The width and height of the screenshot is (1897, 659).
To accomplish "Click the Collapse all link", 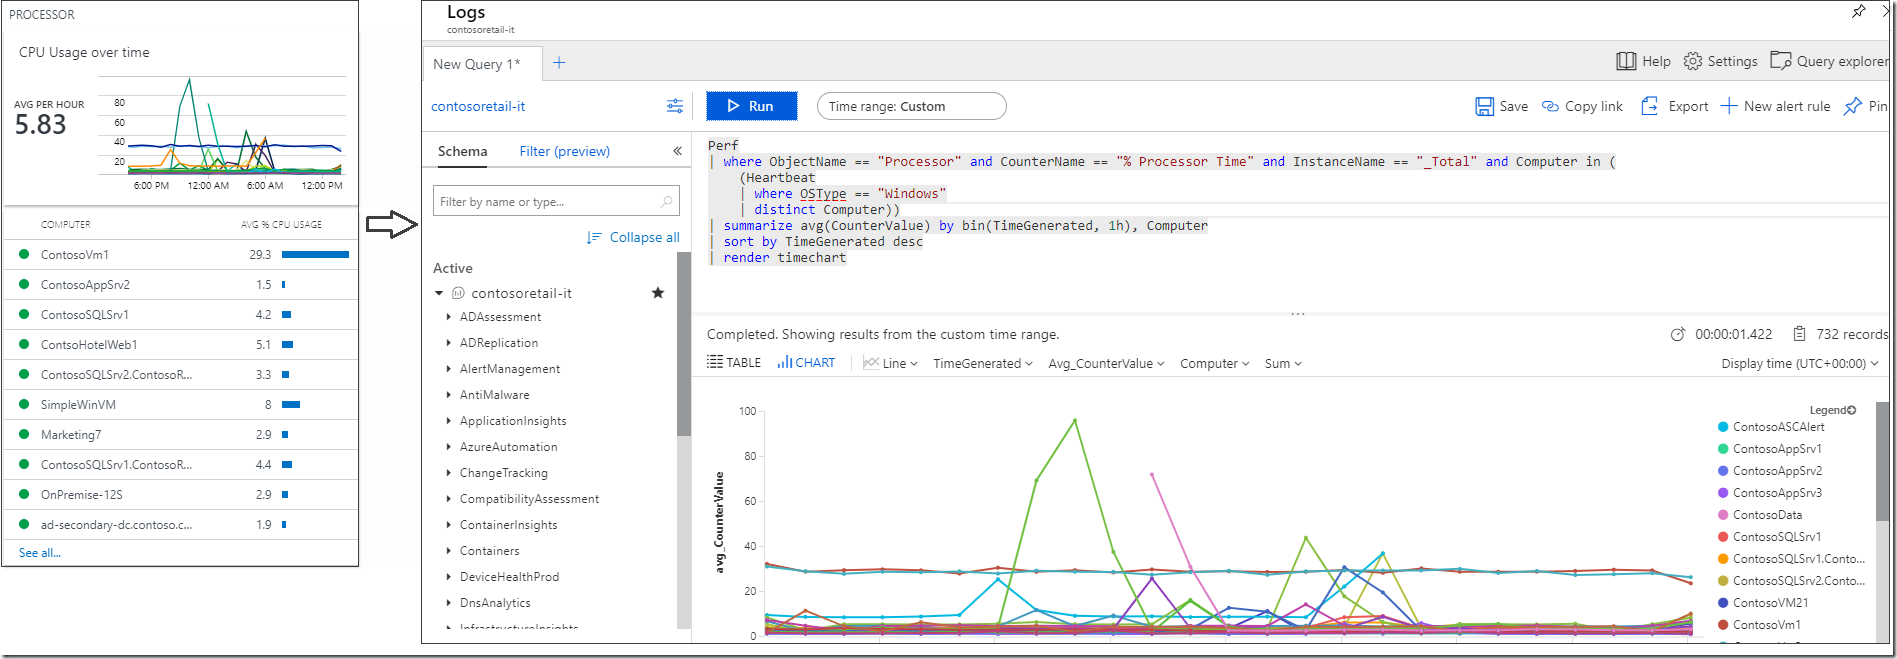I will pyautogui.click(x=634, y=237).
